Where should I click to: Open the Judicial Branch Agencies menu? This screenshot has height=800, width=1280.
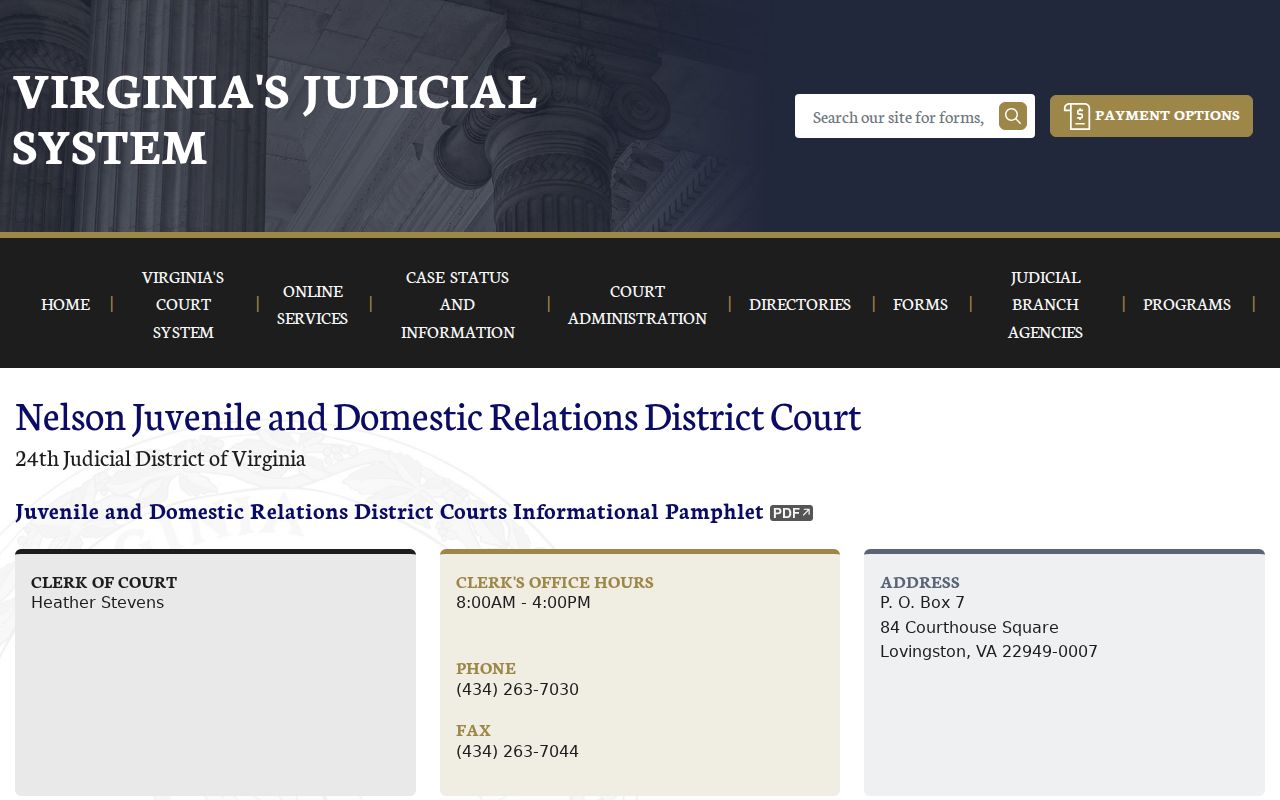(x=1045, y=304)
